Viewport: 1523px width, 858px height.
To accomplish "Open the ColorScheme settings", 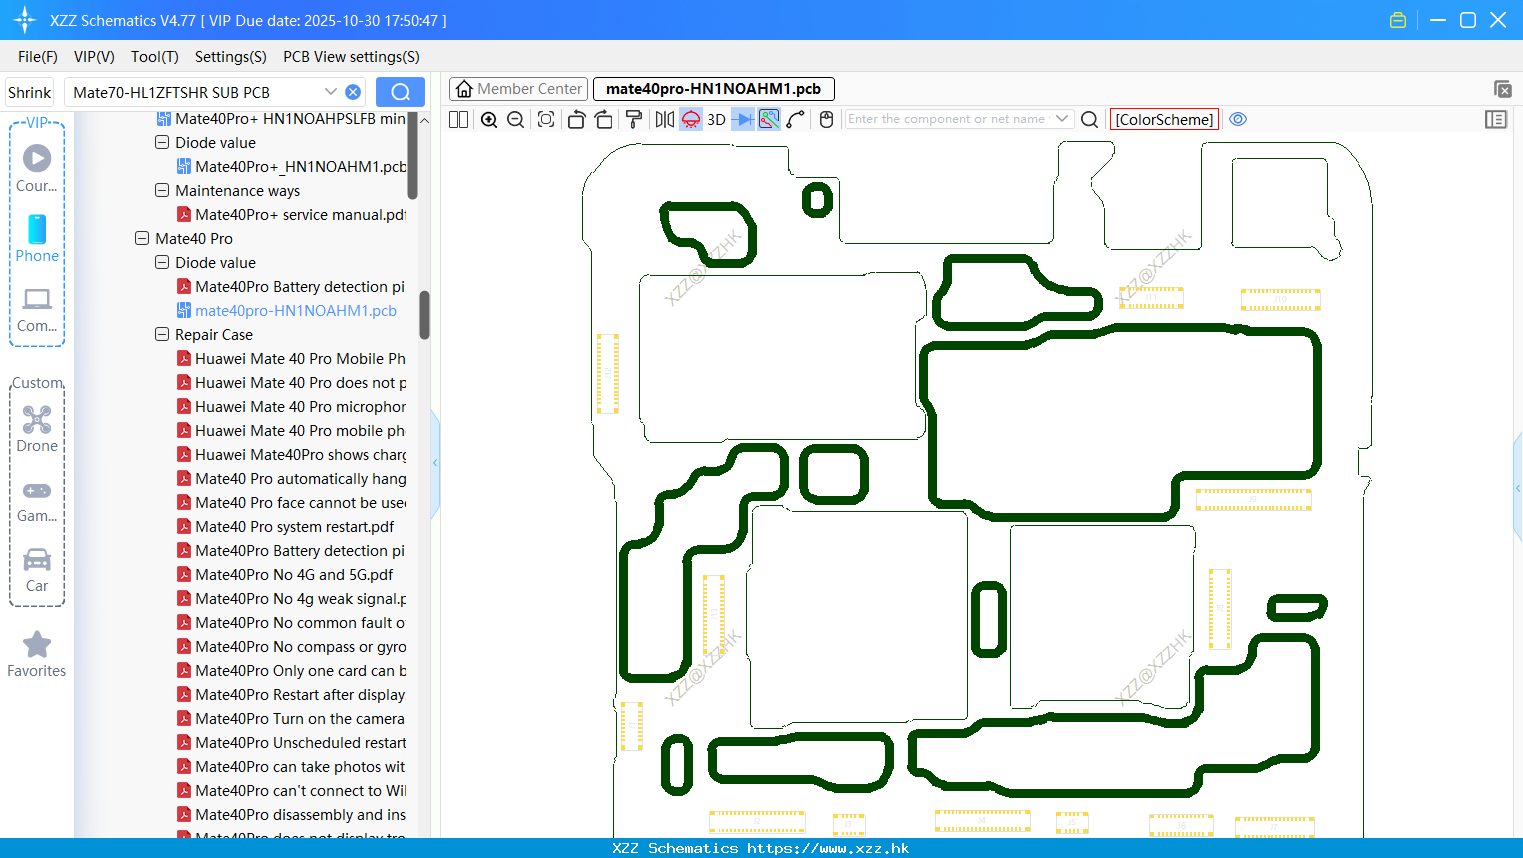I will coord(1164,119).
